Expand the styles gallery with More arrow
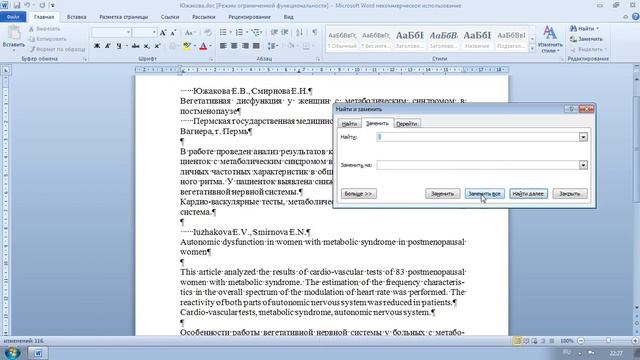This screenshot has height=360, width=640. pyautogui.click(x=532, y=49)
